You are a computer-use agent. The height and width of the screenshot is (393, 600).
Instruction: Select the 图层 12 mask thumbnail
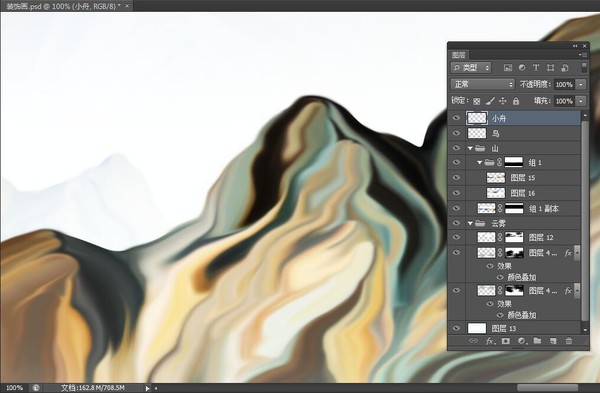point(514,238)
